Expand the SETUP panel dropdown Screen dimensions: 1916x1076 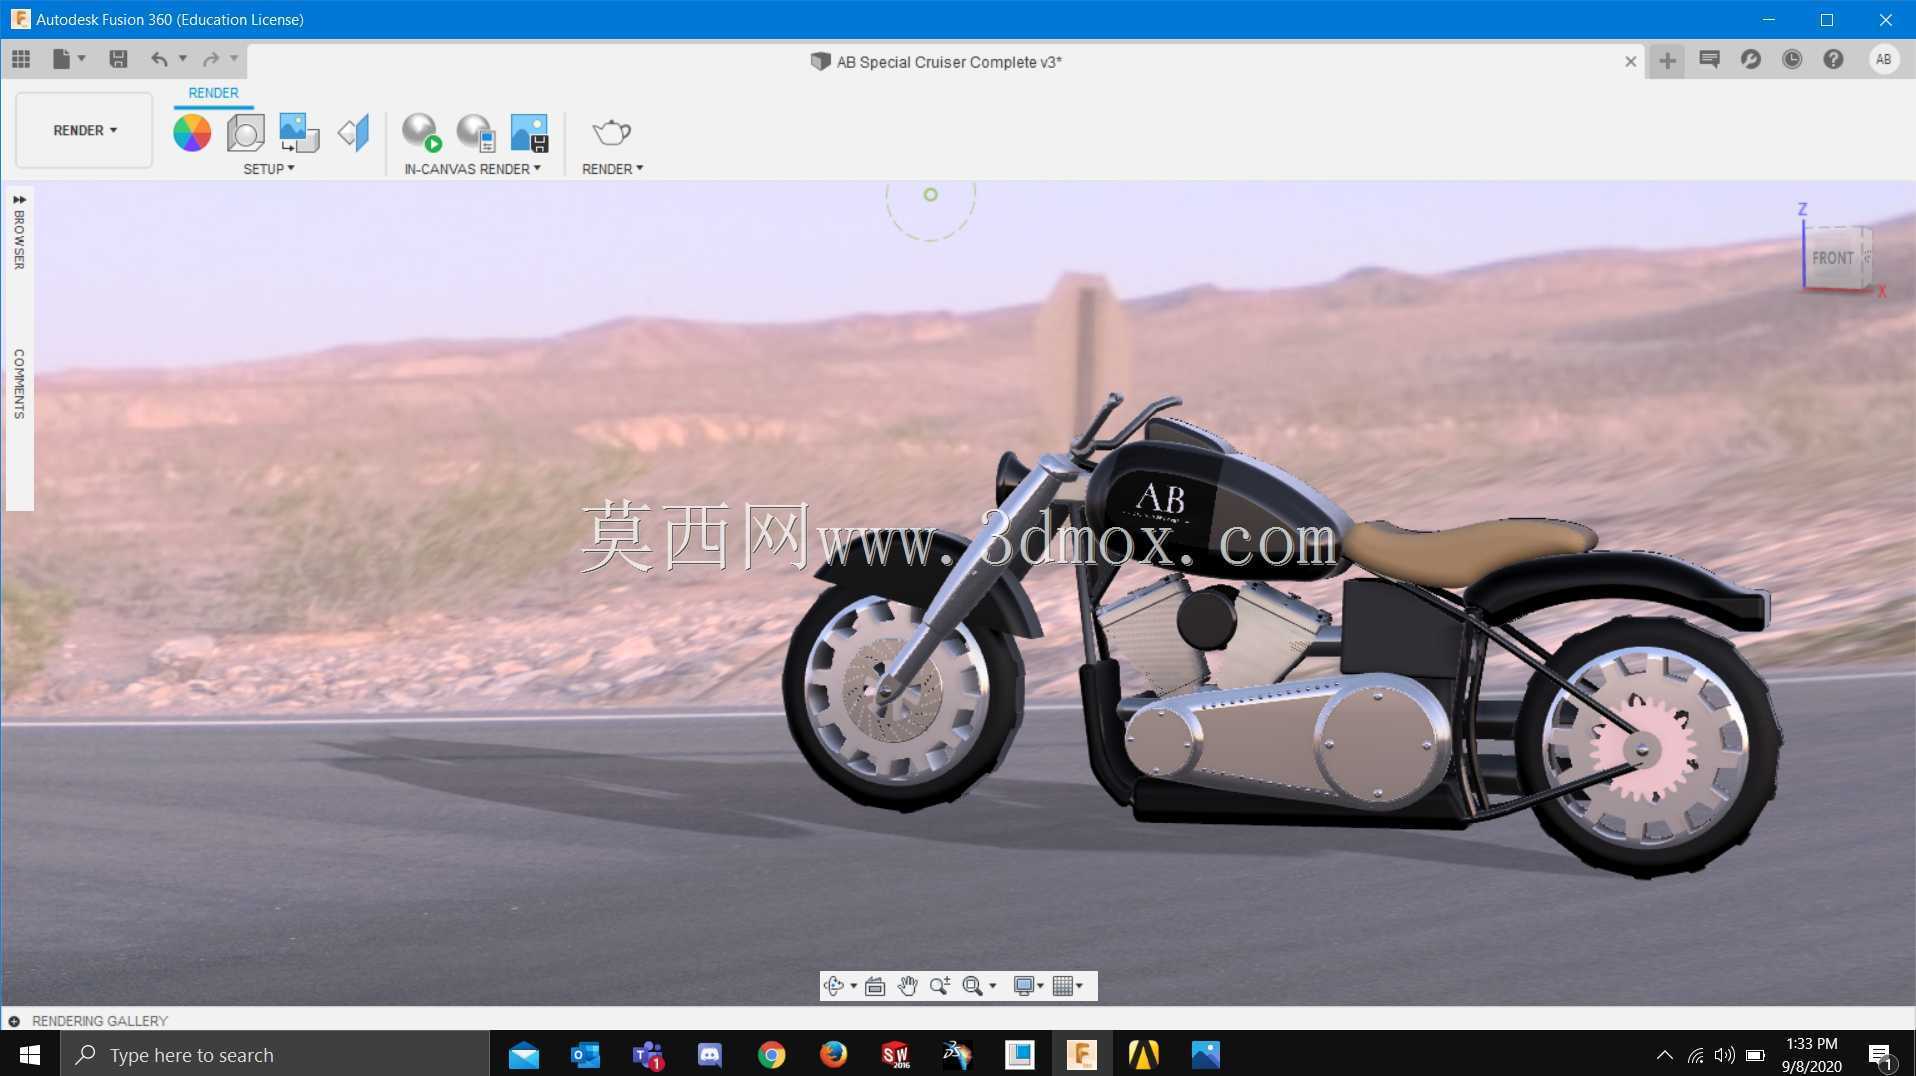(268, 169)
